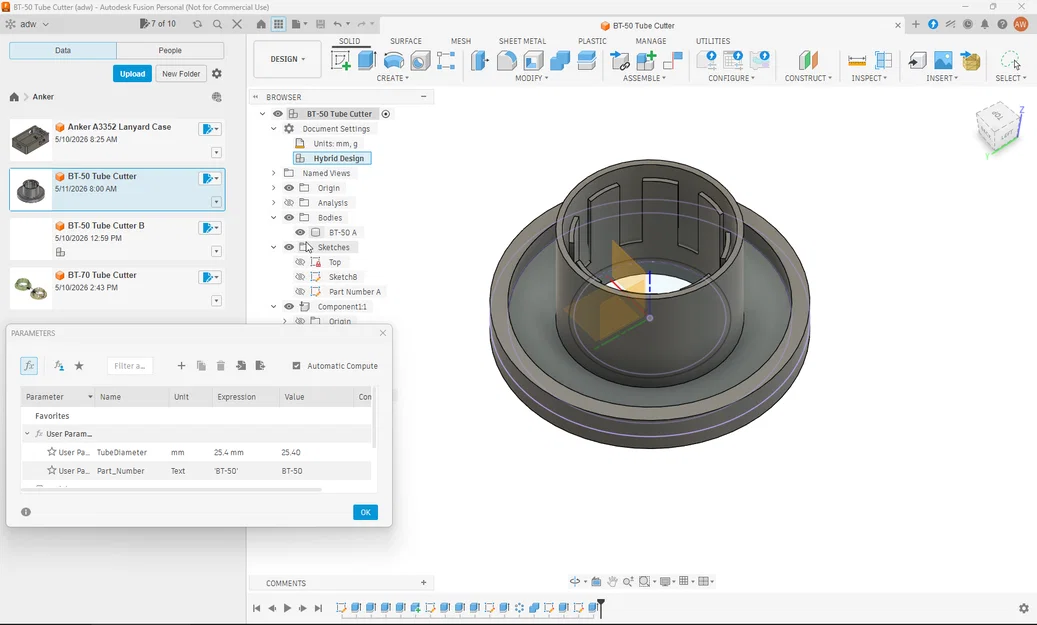Select the Extrude tool

point(366,60)
